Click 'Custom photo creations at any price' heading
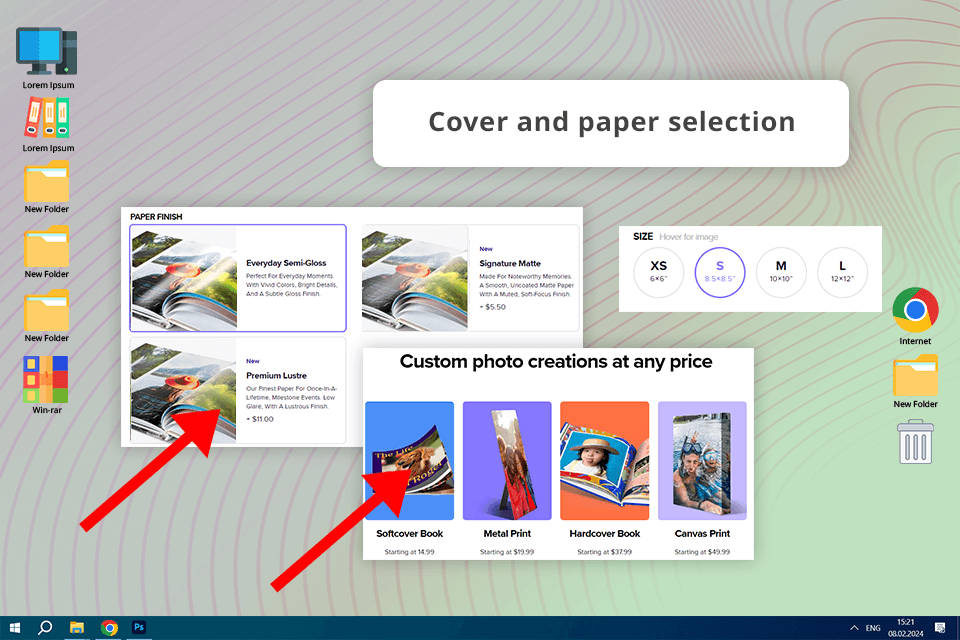Image resolution: width=960 pixels, height=640 pixels. pos(556,362)
